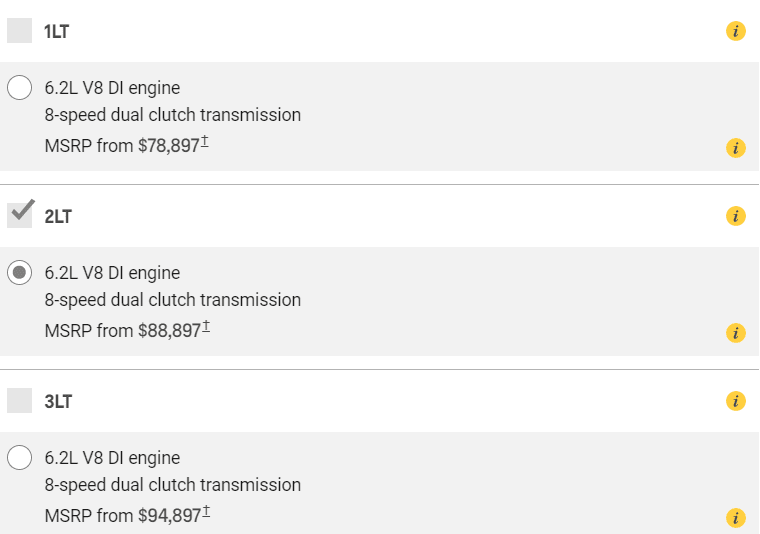Select the 3LT 6.2L V8 engine radio button
Image resolution: width=760 pixels, height=534 pixels.
20,458
